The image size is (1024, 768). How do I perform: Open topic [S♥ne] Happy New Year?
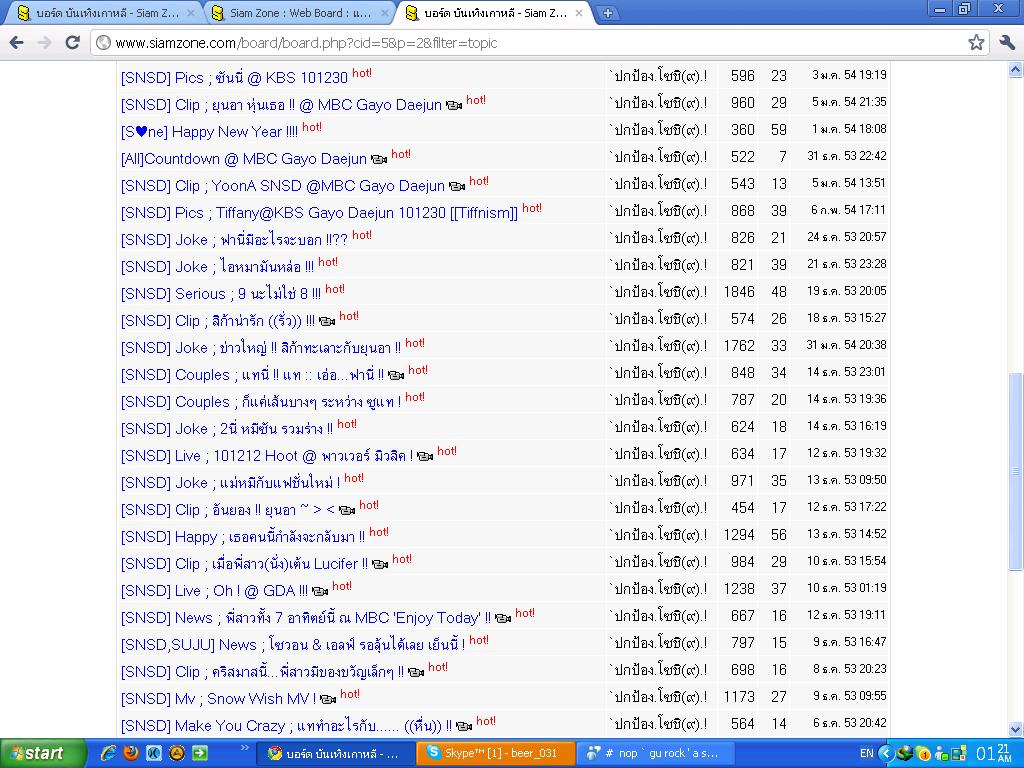(x=209, y=132)
